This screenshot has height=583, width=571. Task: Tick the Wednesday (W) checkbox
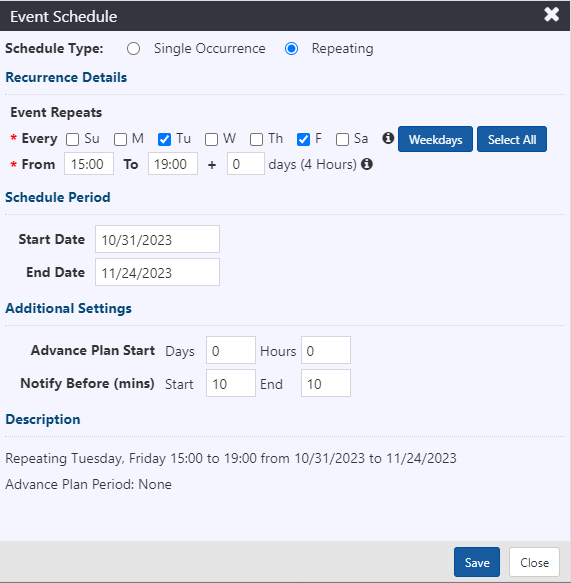[211, 139]
